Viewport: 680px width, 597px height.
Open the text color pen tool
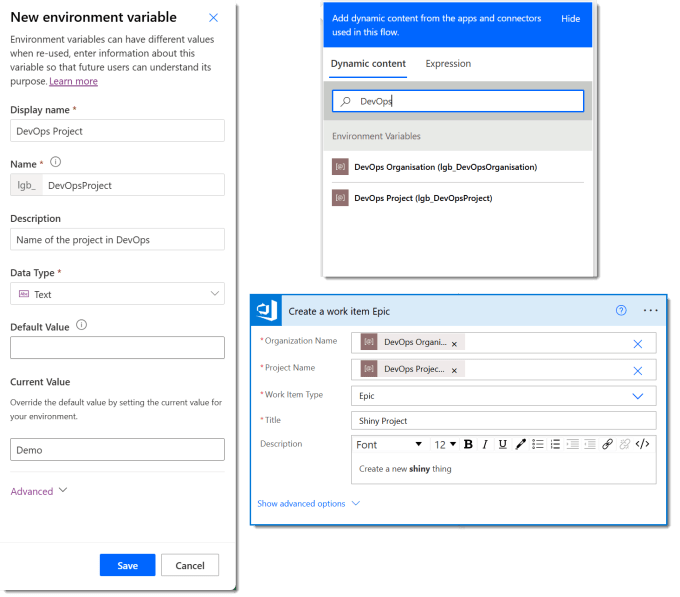coord(520,444)
